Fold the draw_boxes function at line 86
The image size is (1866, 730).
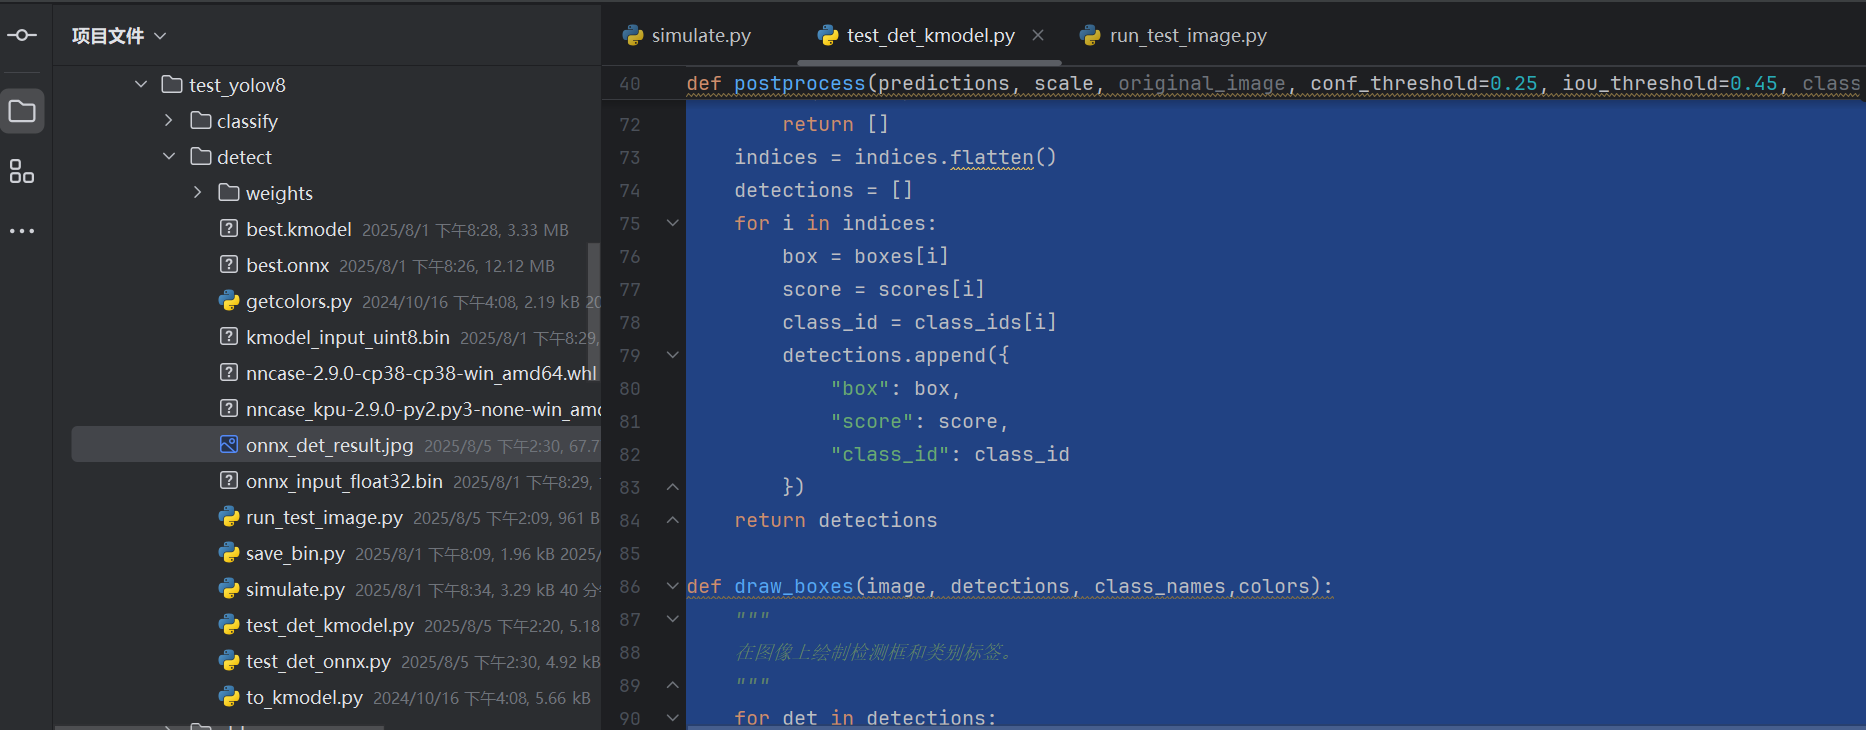(673, 586)
